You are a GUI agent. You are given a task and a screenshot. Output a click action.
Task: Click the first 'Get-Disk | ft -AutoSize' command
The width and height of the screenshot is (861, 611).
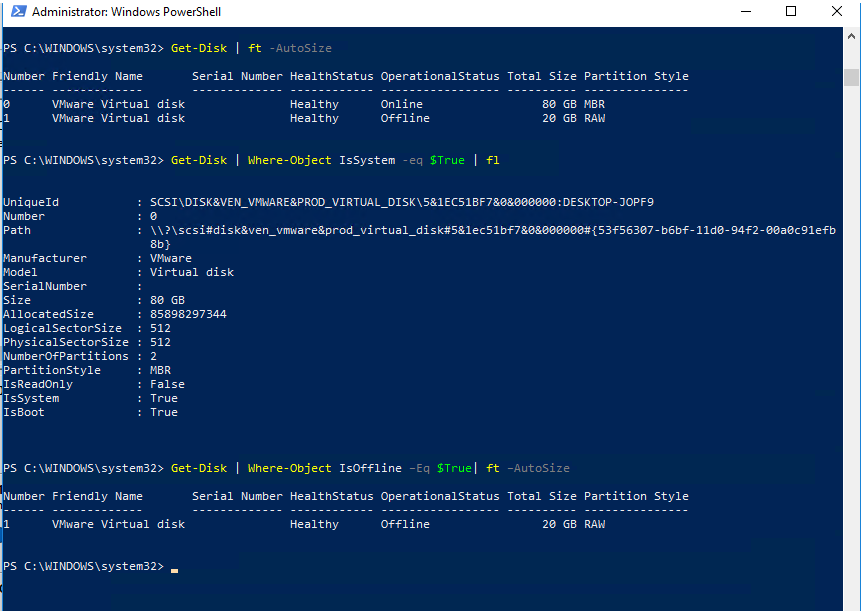click(251, 48)
